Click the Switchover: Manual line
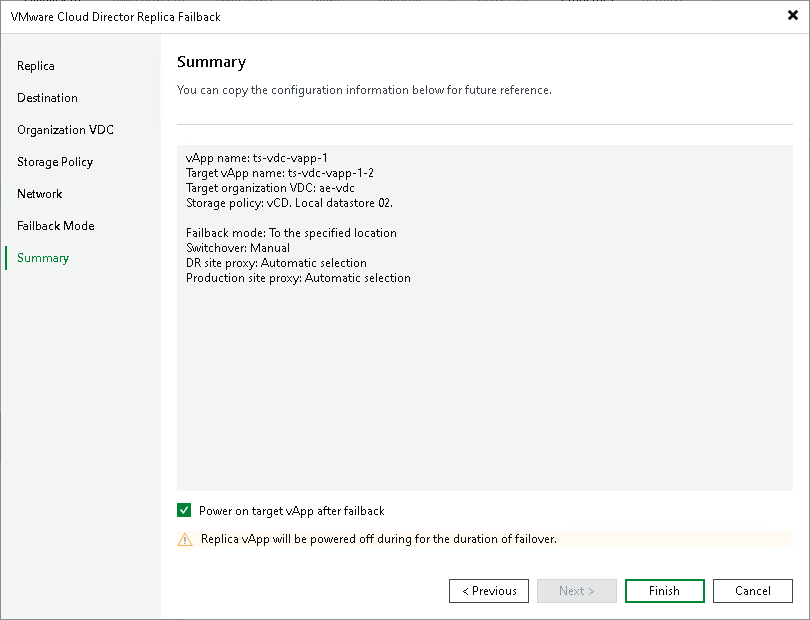The image size is (810, 620). coord(238,248)
